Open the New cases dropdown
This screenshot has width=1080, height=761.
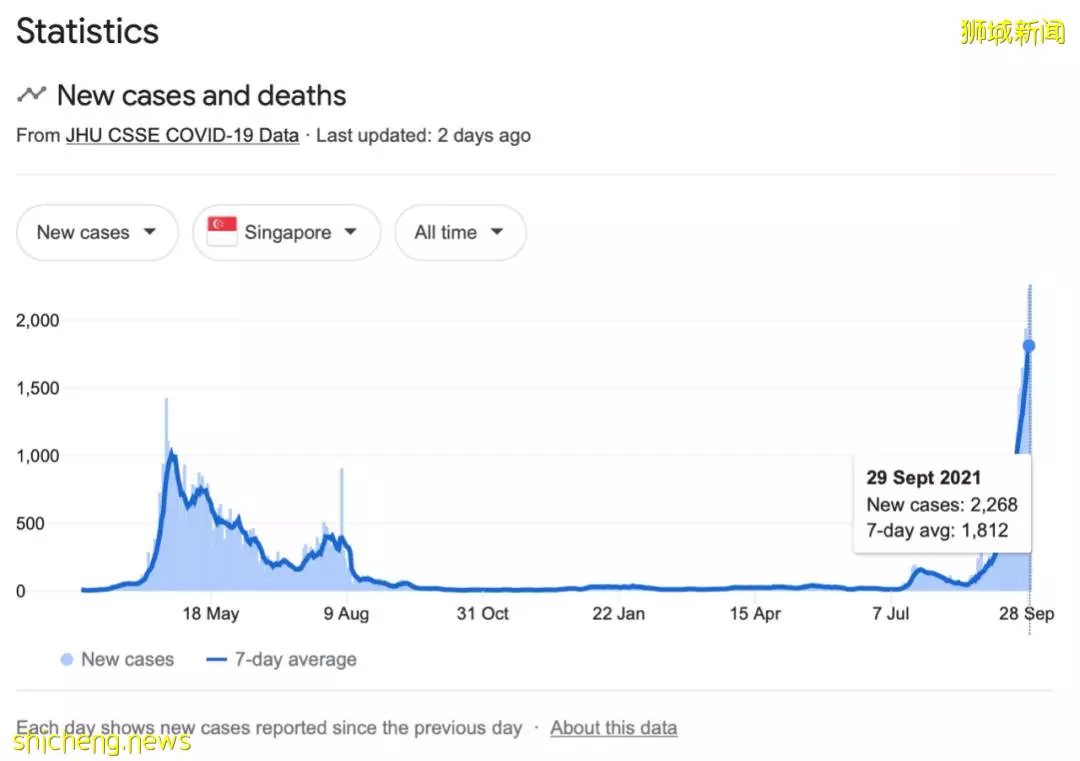(x=97, y=233)
